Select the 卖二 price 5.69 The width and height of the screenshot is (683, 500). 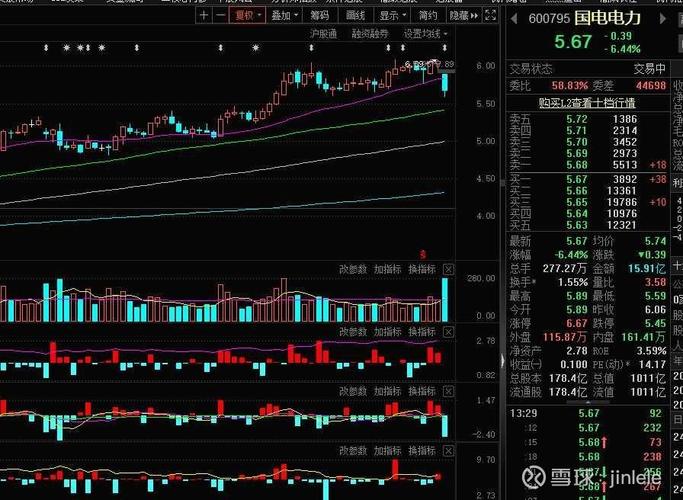(577, 153)
